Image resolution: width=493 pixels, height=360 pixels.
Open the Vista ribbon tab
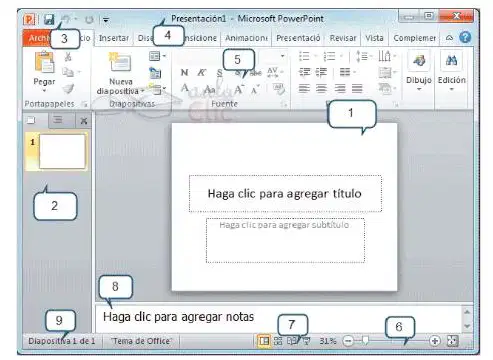click(x=374, y=38)
